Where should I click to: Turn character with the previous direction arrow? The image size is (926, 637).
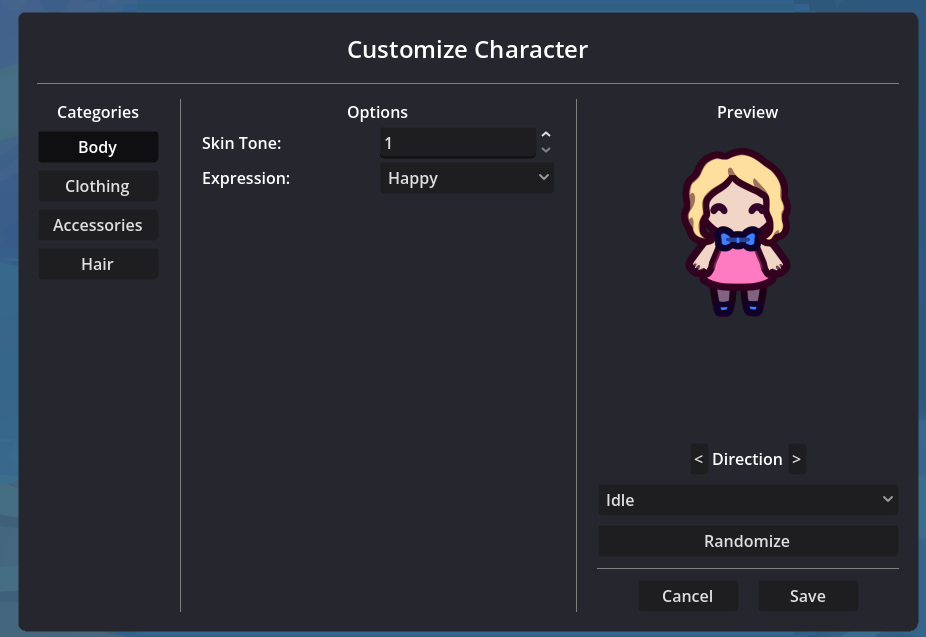[x=698, y=458]
